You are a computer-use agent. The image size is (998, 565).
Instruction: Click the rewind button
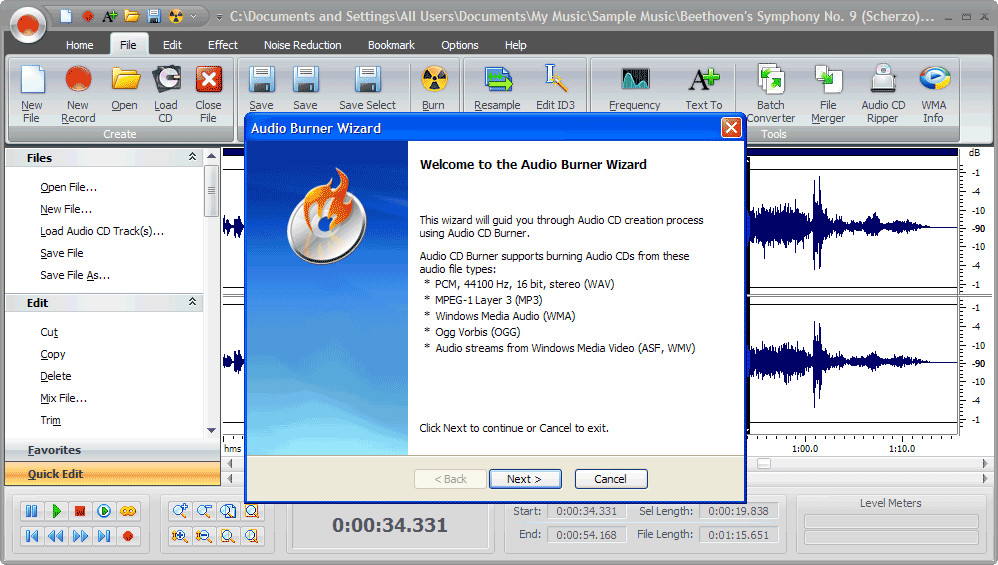click(x=56, y=536)
